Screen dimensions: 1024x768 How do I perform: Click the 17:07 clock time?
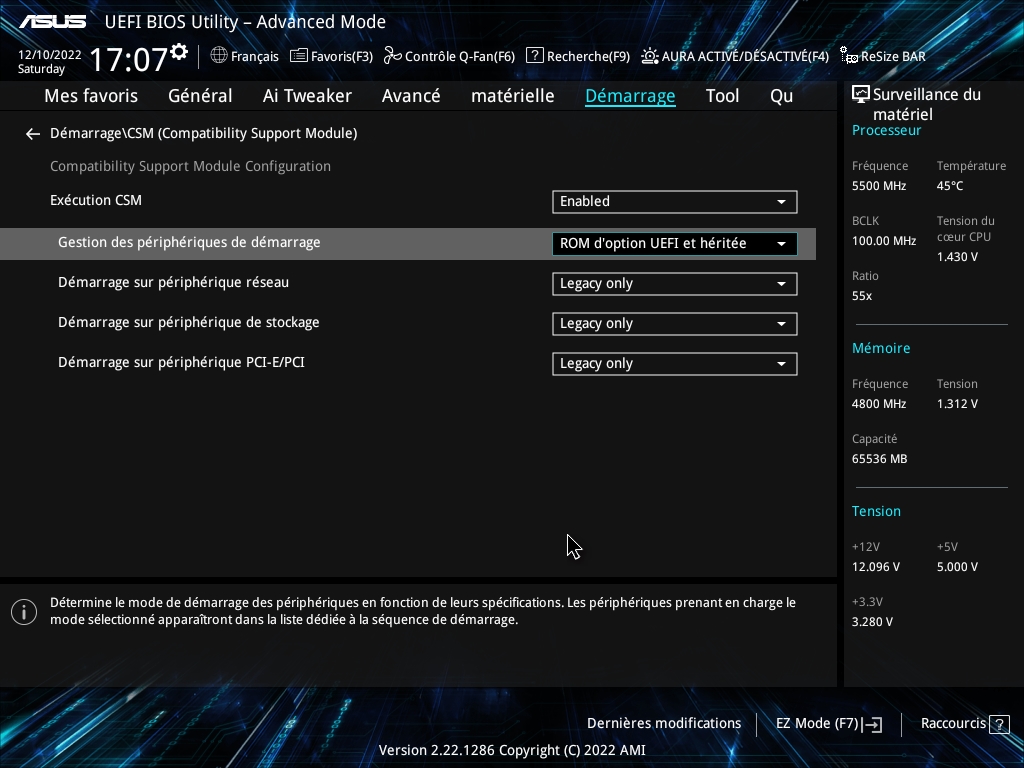coord(128,59)
